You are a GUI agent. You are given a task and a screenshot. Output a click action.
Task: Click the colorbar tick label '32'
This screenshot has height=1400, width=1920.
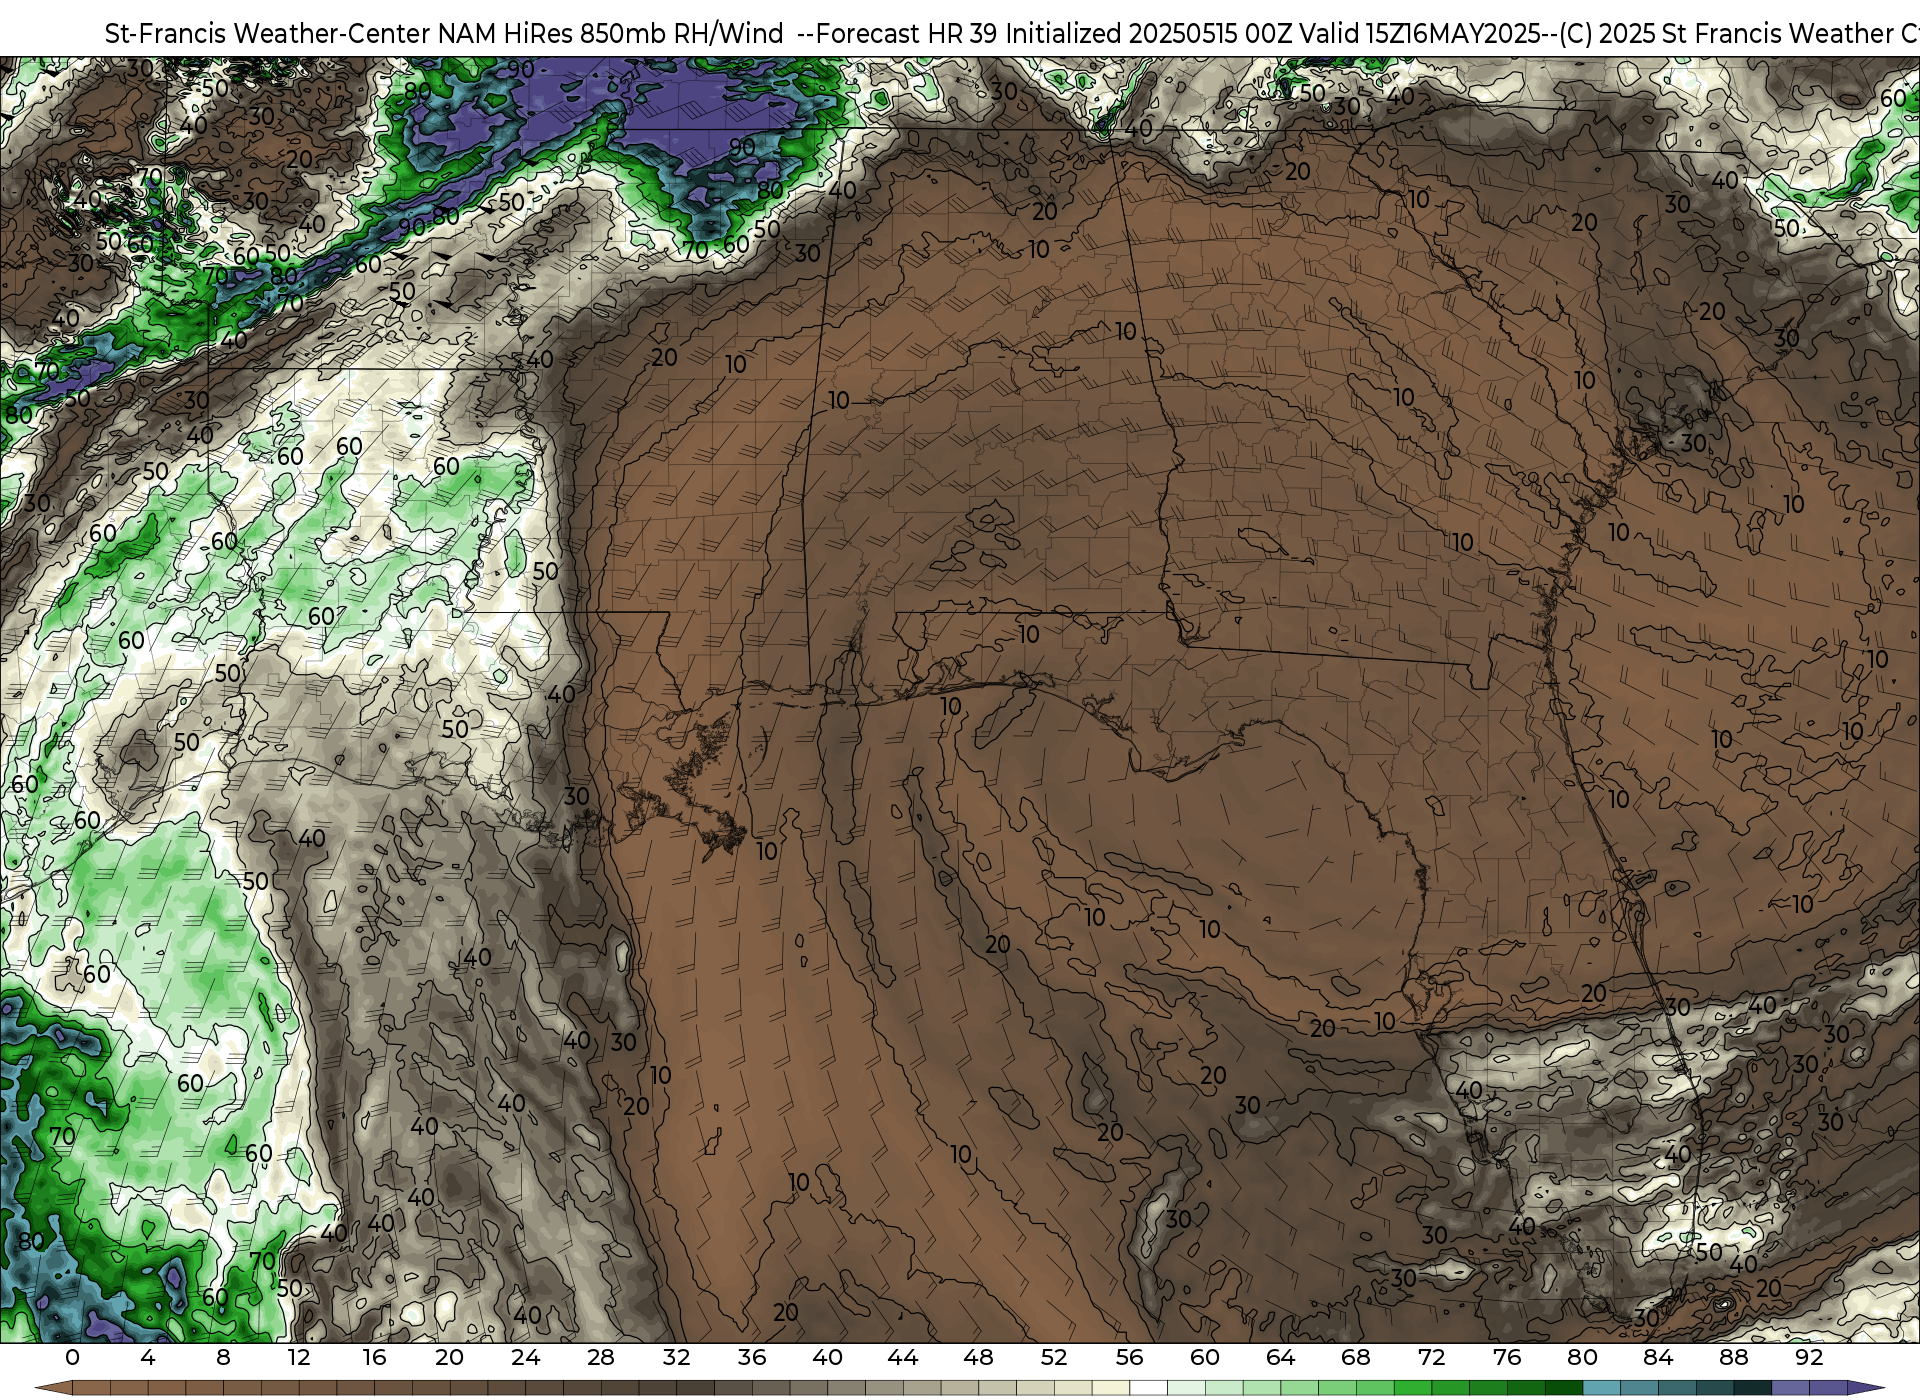point(676,1357)
